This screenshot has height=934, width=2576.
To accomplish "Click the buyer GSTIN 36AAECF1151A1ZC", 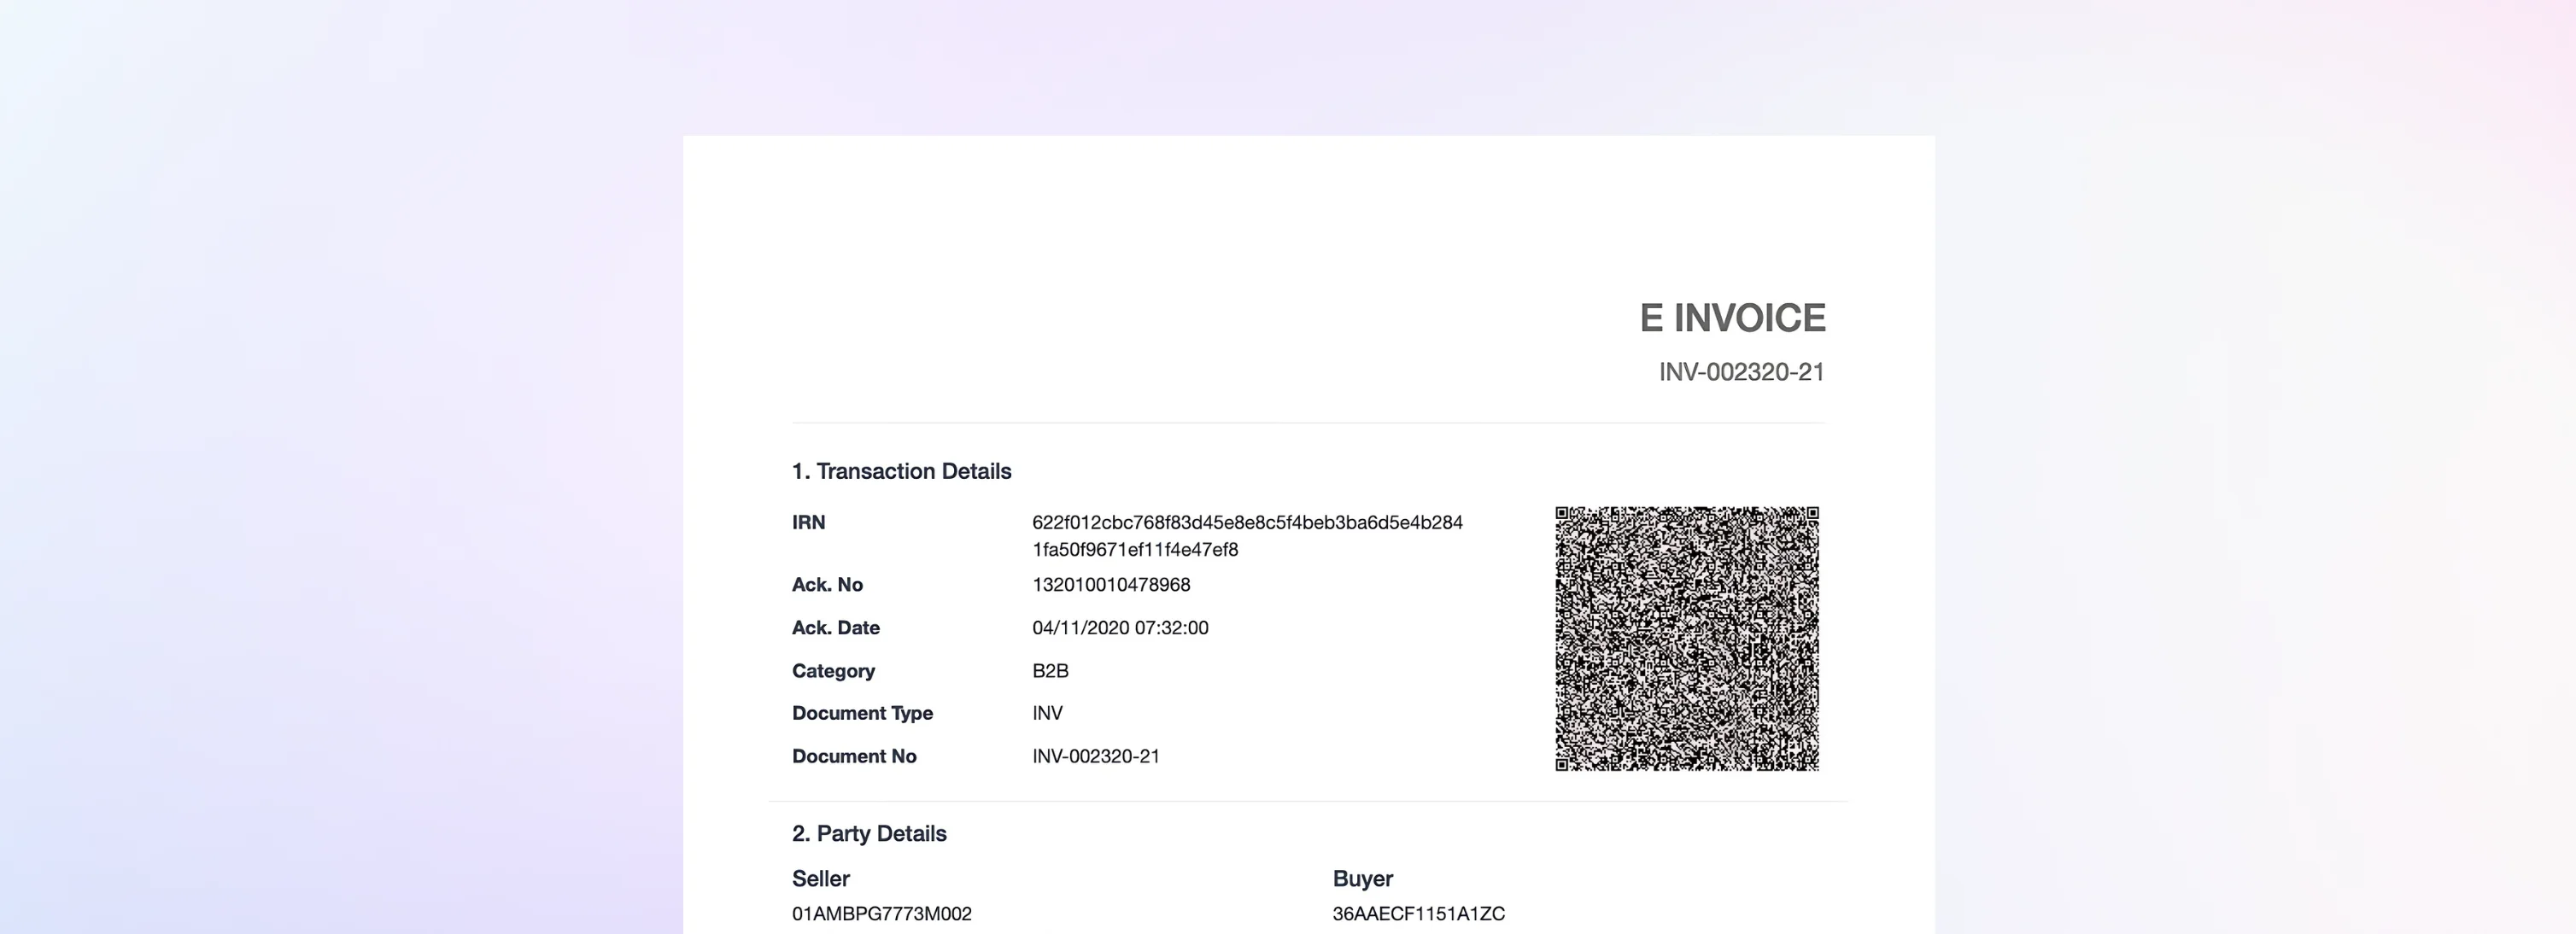I will click(1417, 913).
